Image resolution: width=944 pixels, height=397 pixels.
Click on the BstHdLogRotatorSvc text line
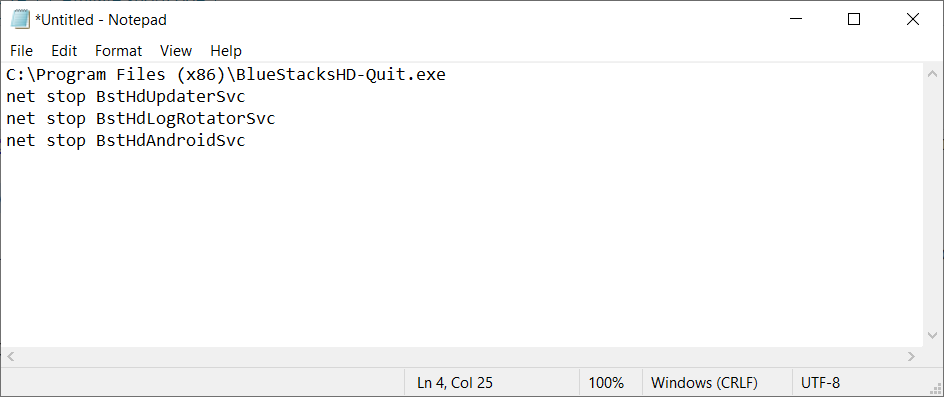point(140,119)
